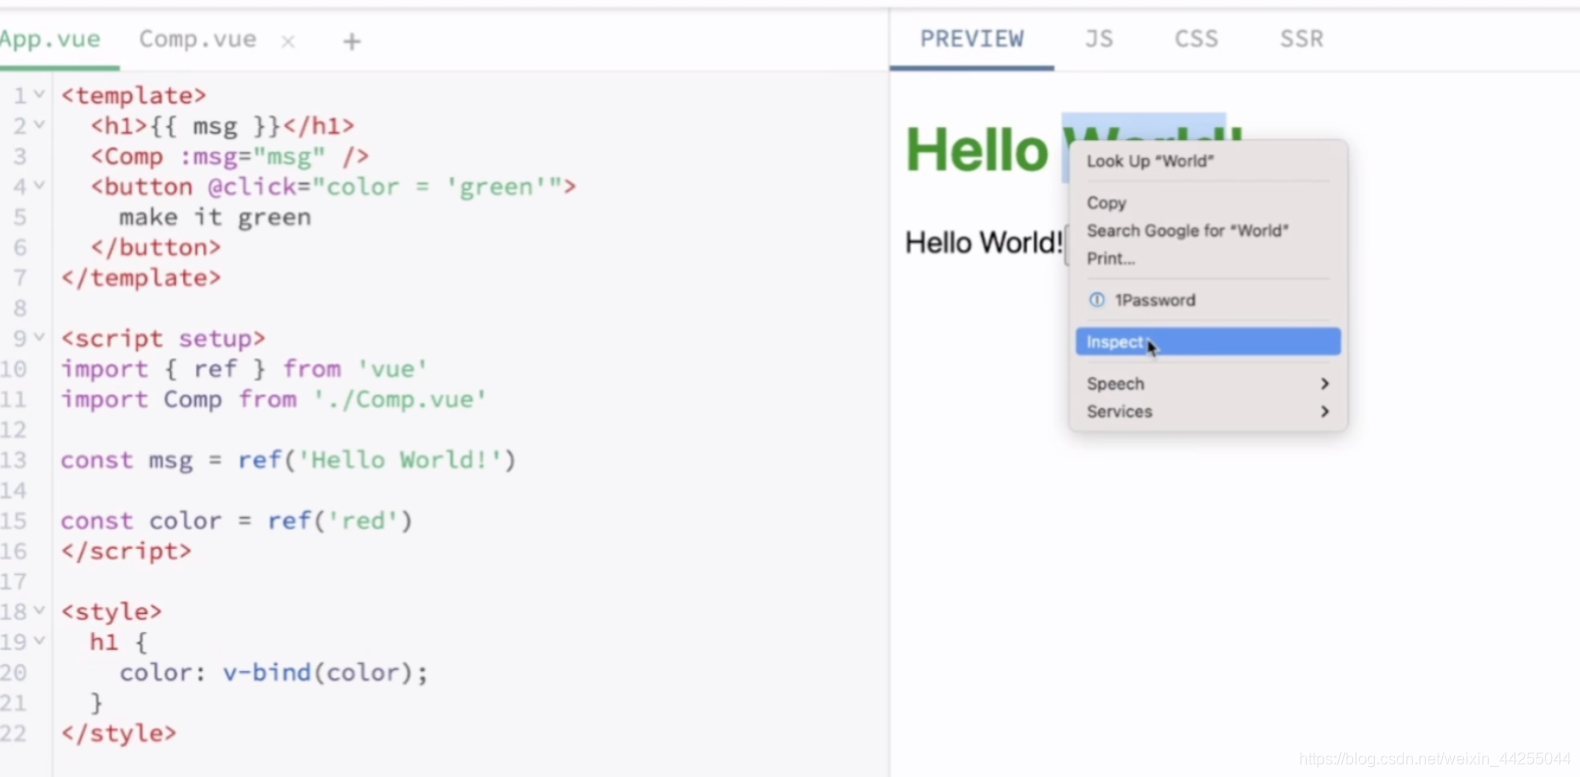Click the "color: v-bind(color);" line
Viewport: 1580px width, 777px height.
click(273, 673)
